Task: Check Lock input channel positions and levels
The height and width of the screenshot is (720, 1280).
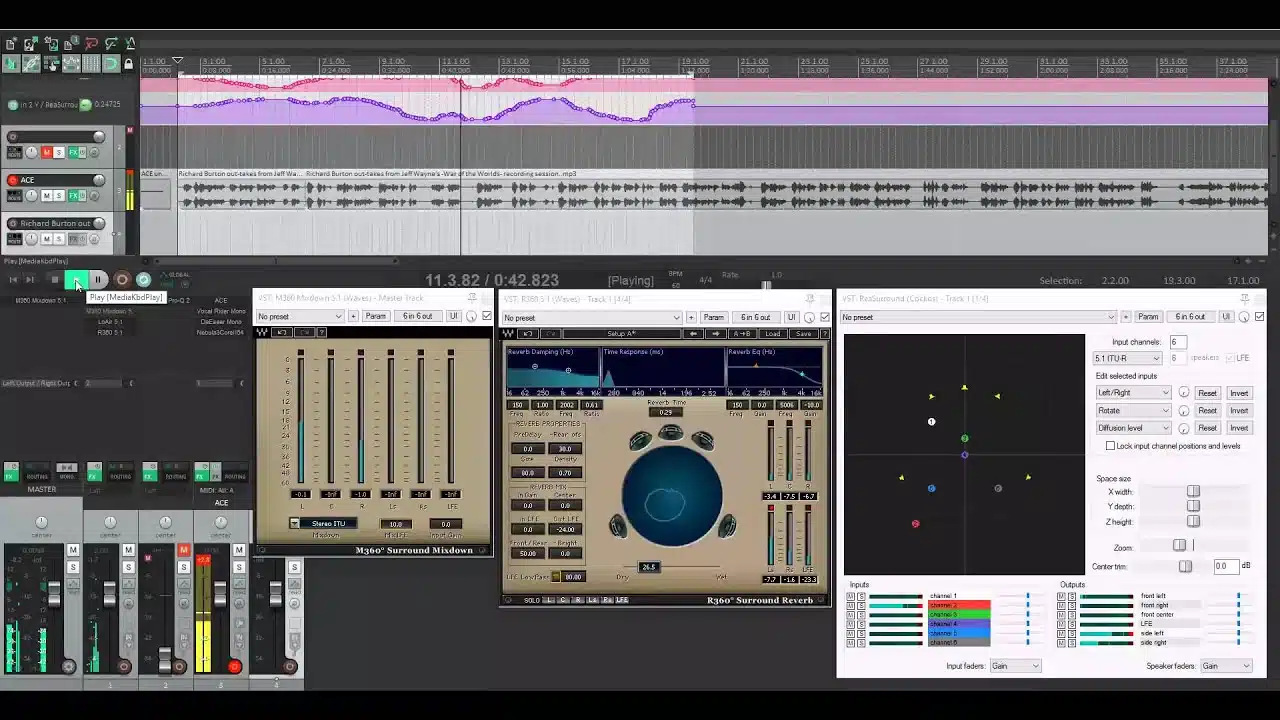Action: (x=1111, y=446)
